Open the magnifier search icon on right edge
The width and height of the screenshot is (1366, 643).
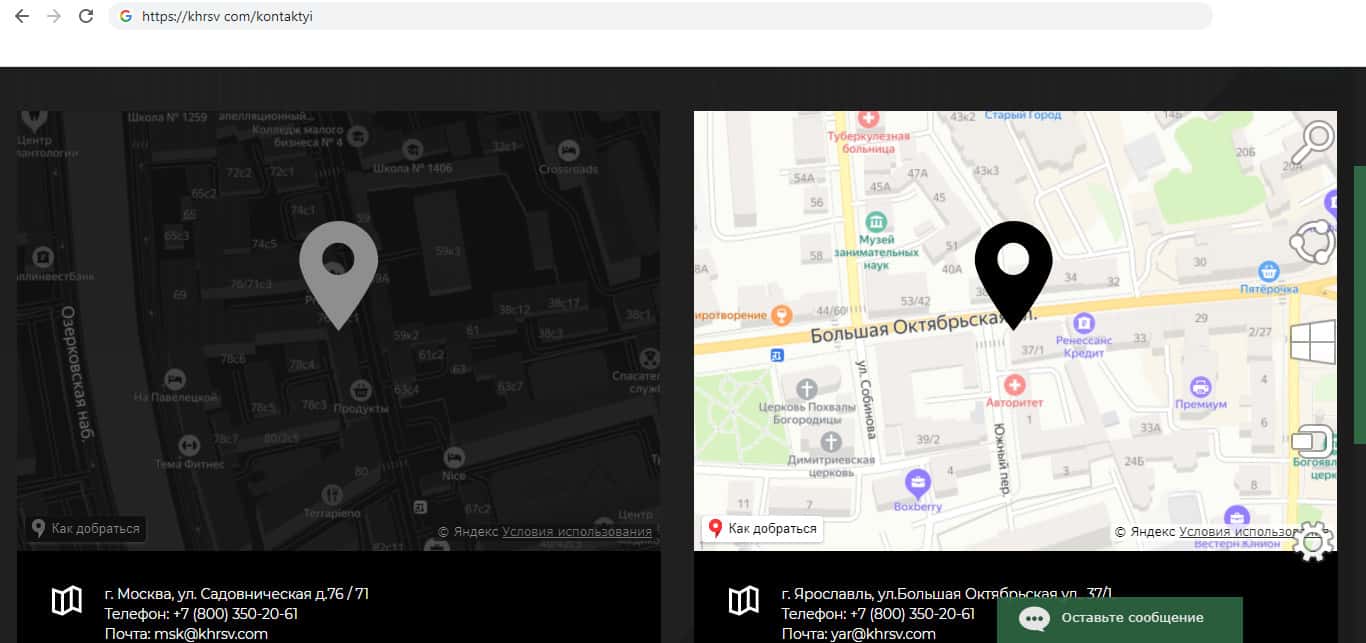pyautogui.click(x=1313, y=143)
